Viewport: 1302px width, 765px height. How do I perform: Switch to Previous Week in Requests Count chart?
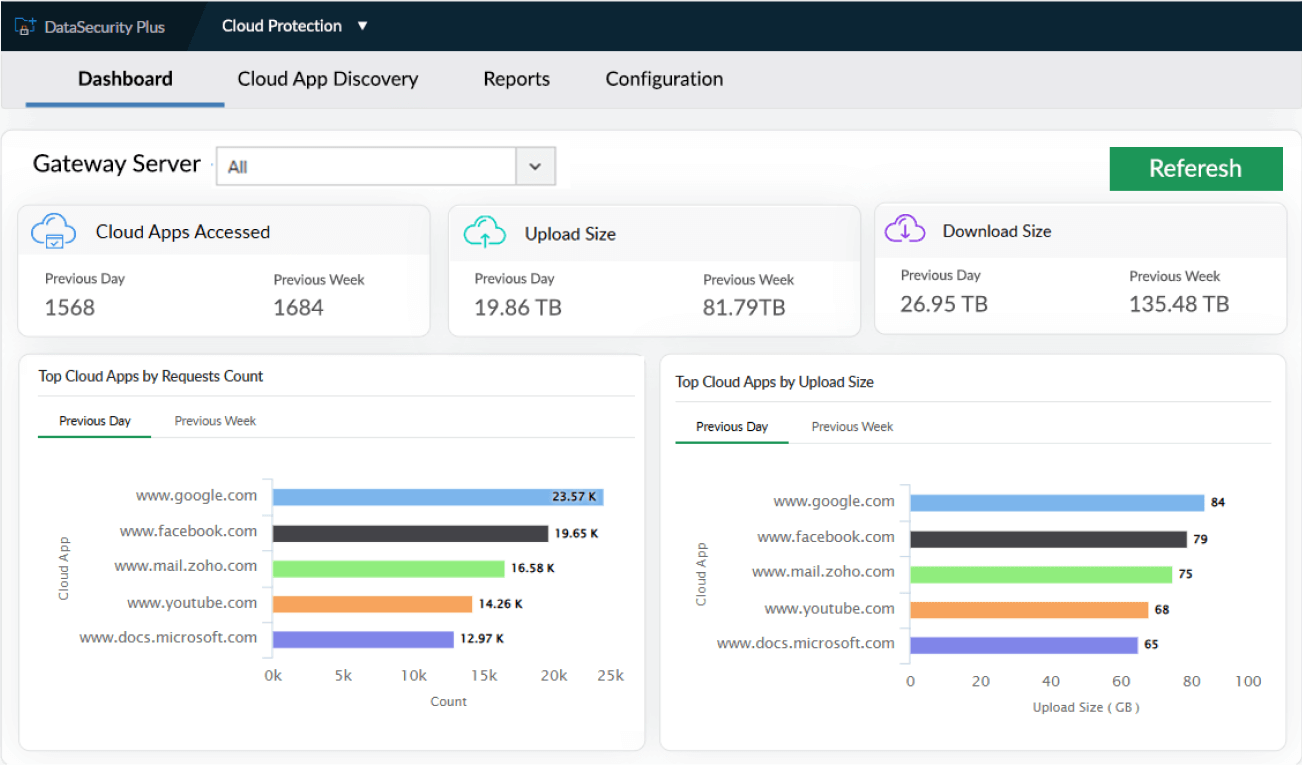pos(214,421)
